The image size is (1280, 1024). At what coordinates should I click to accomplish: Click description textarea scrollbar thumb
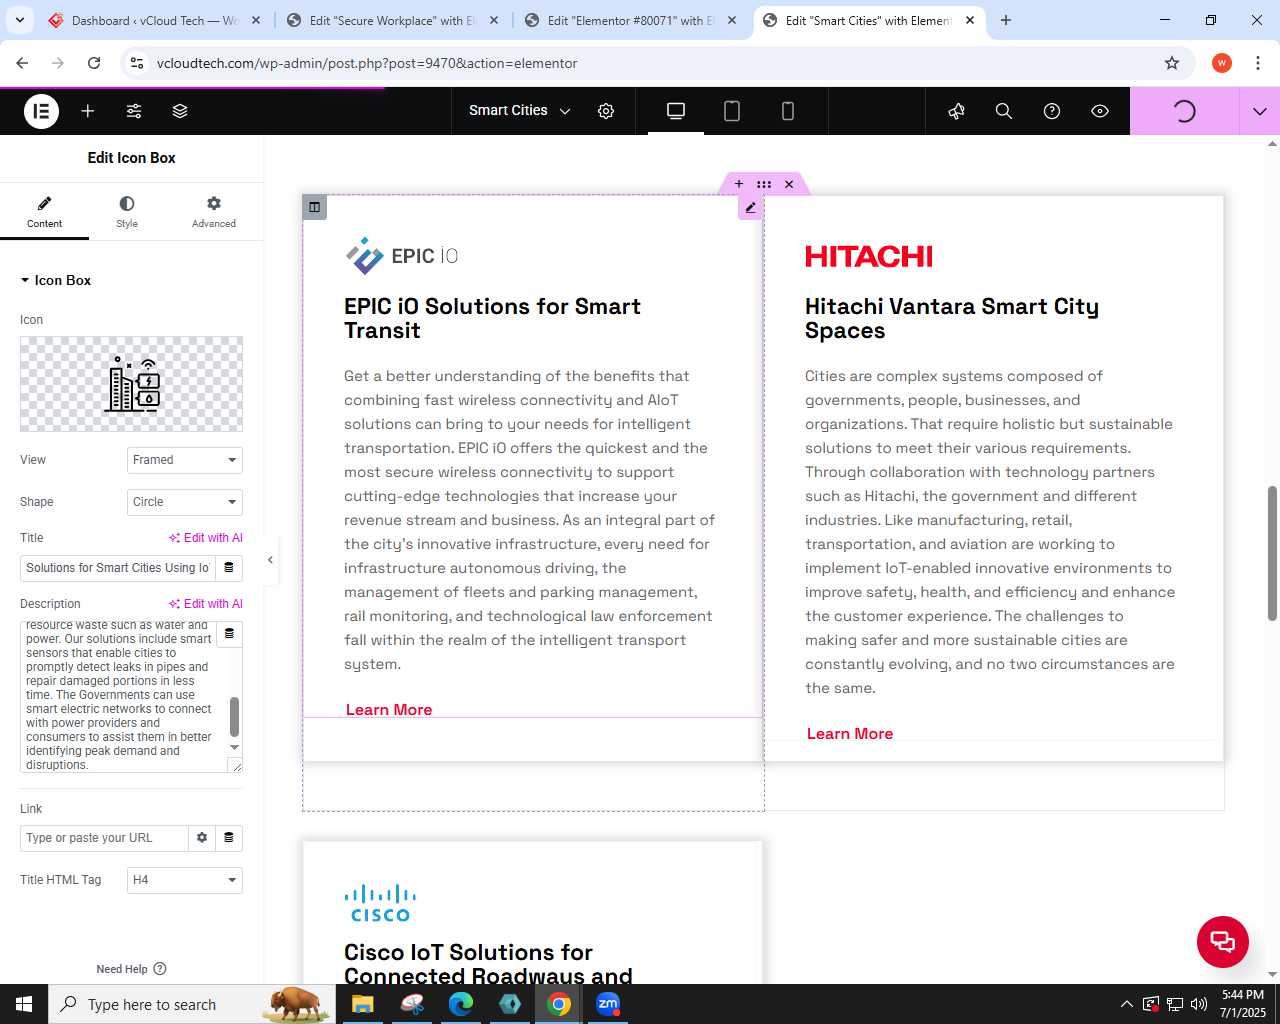[x=235, y=716]
